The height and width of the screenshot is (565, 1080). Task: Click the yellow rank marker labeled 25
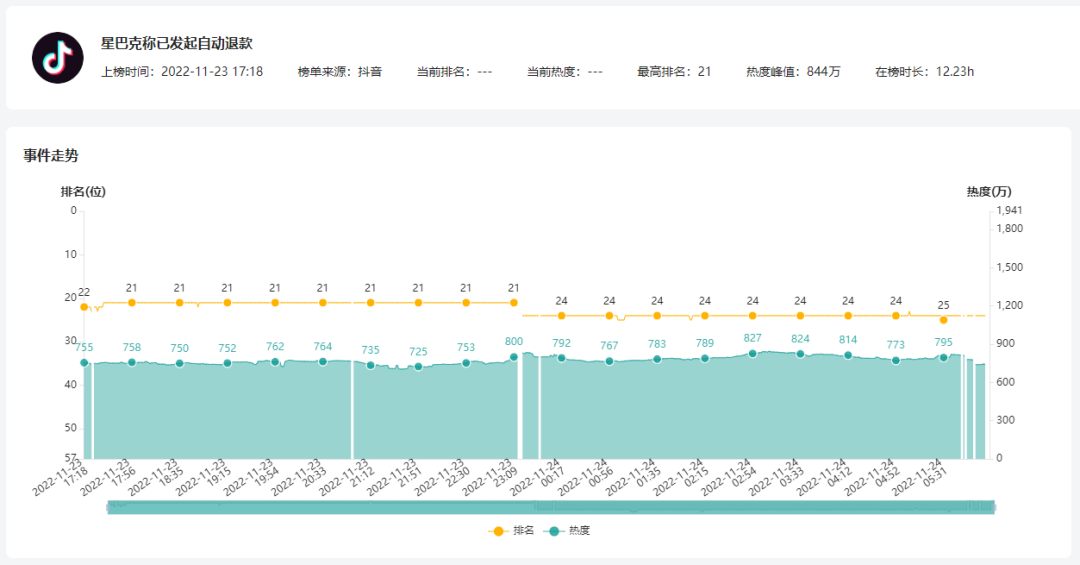pyautogui.click(x=943, y=320)
